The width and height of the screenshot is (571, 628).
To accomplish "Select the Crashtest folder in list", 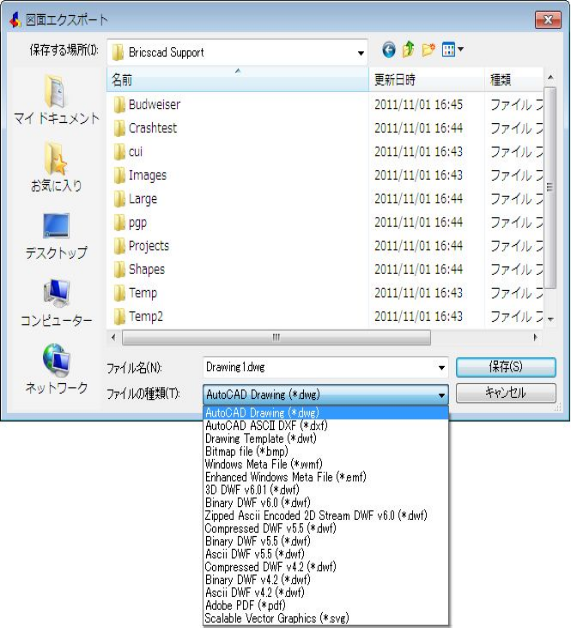I will point(153,128).
